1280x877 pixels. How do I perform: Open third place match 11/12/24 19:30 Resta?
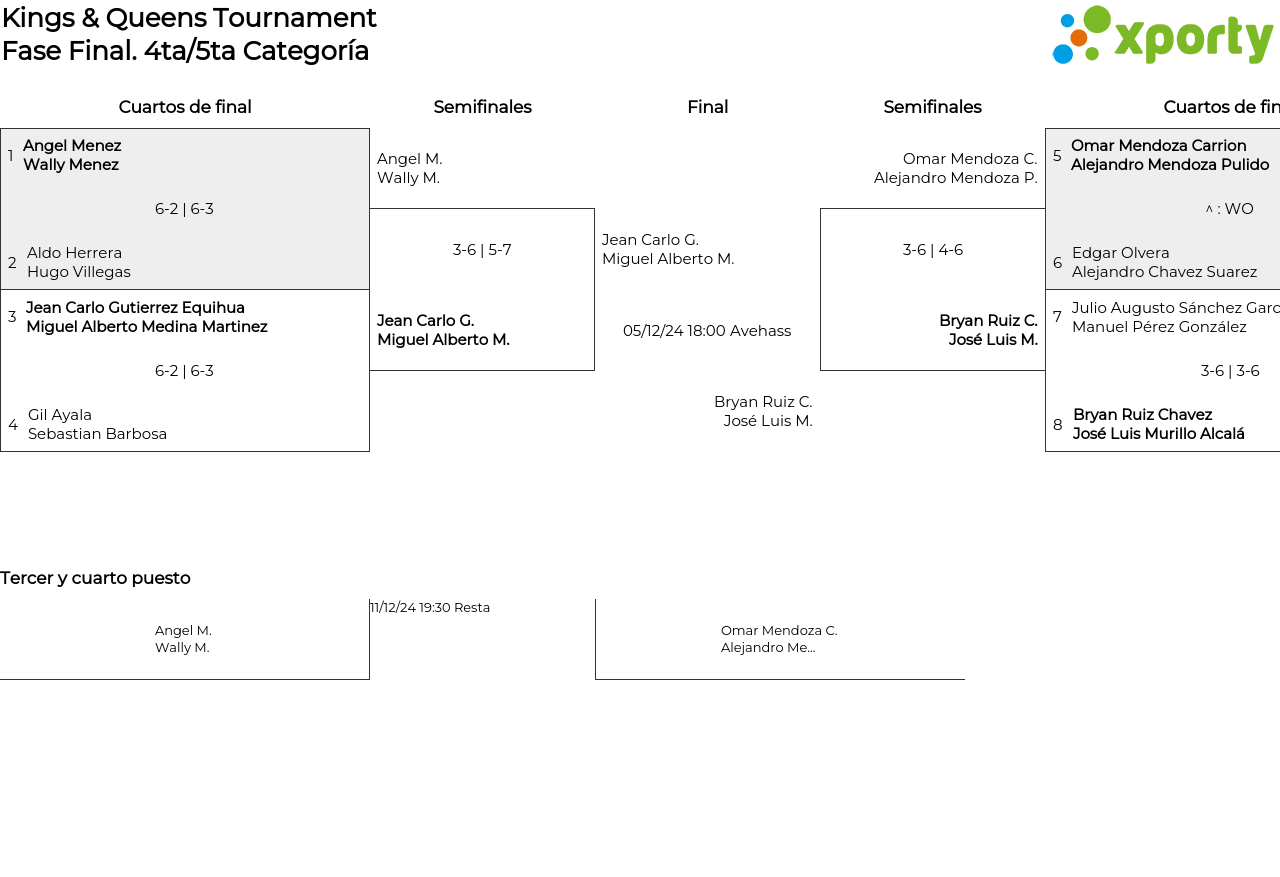pyautogui.click(x=430, y=608)
